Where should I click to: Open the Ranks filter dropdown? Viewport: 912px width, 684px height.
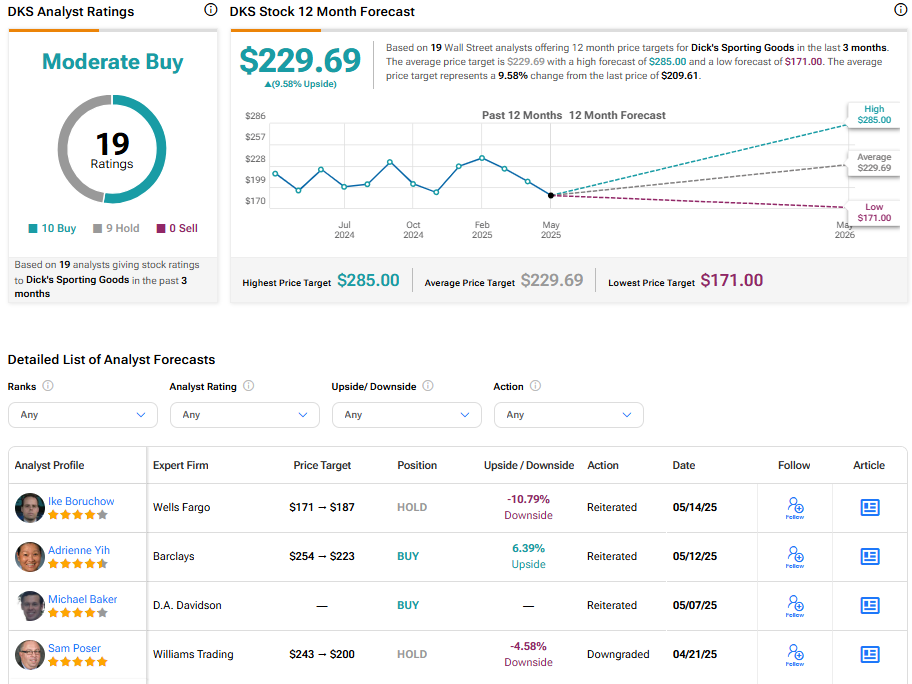tap(83, 415)
